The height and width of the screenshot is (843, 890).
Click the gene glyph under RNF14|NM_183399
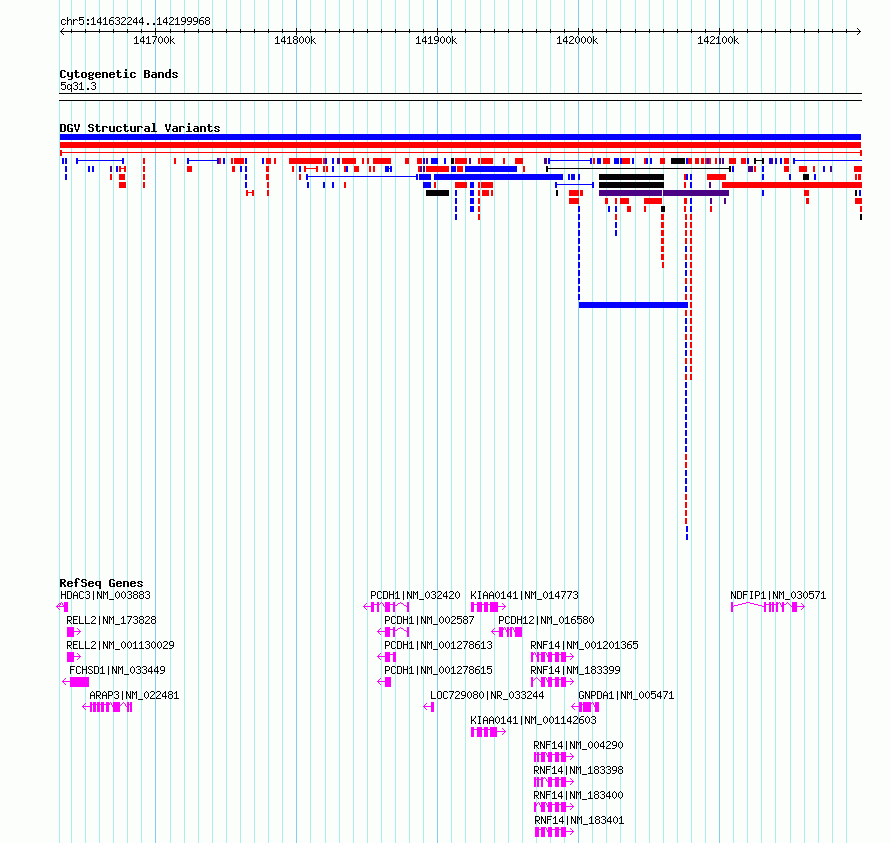(552, 682)
